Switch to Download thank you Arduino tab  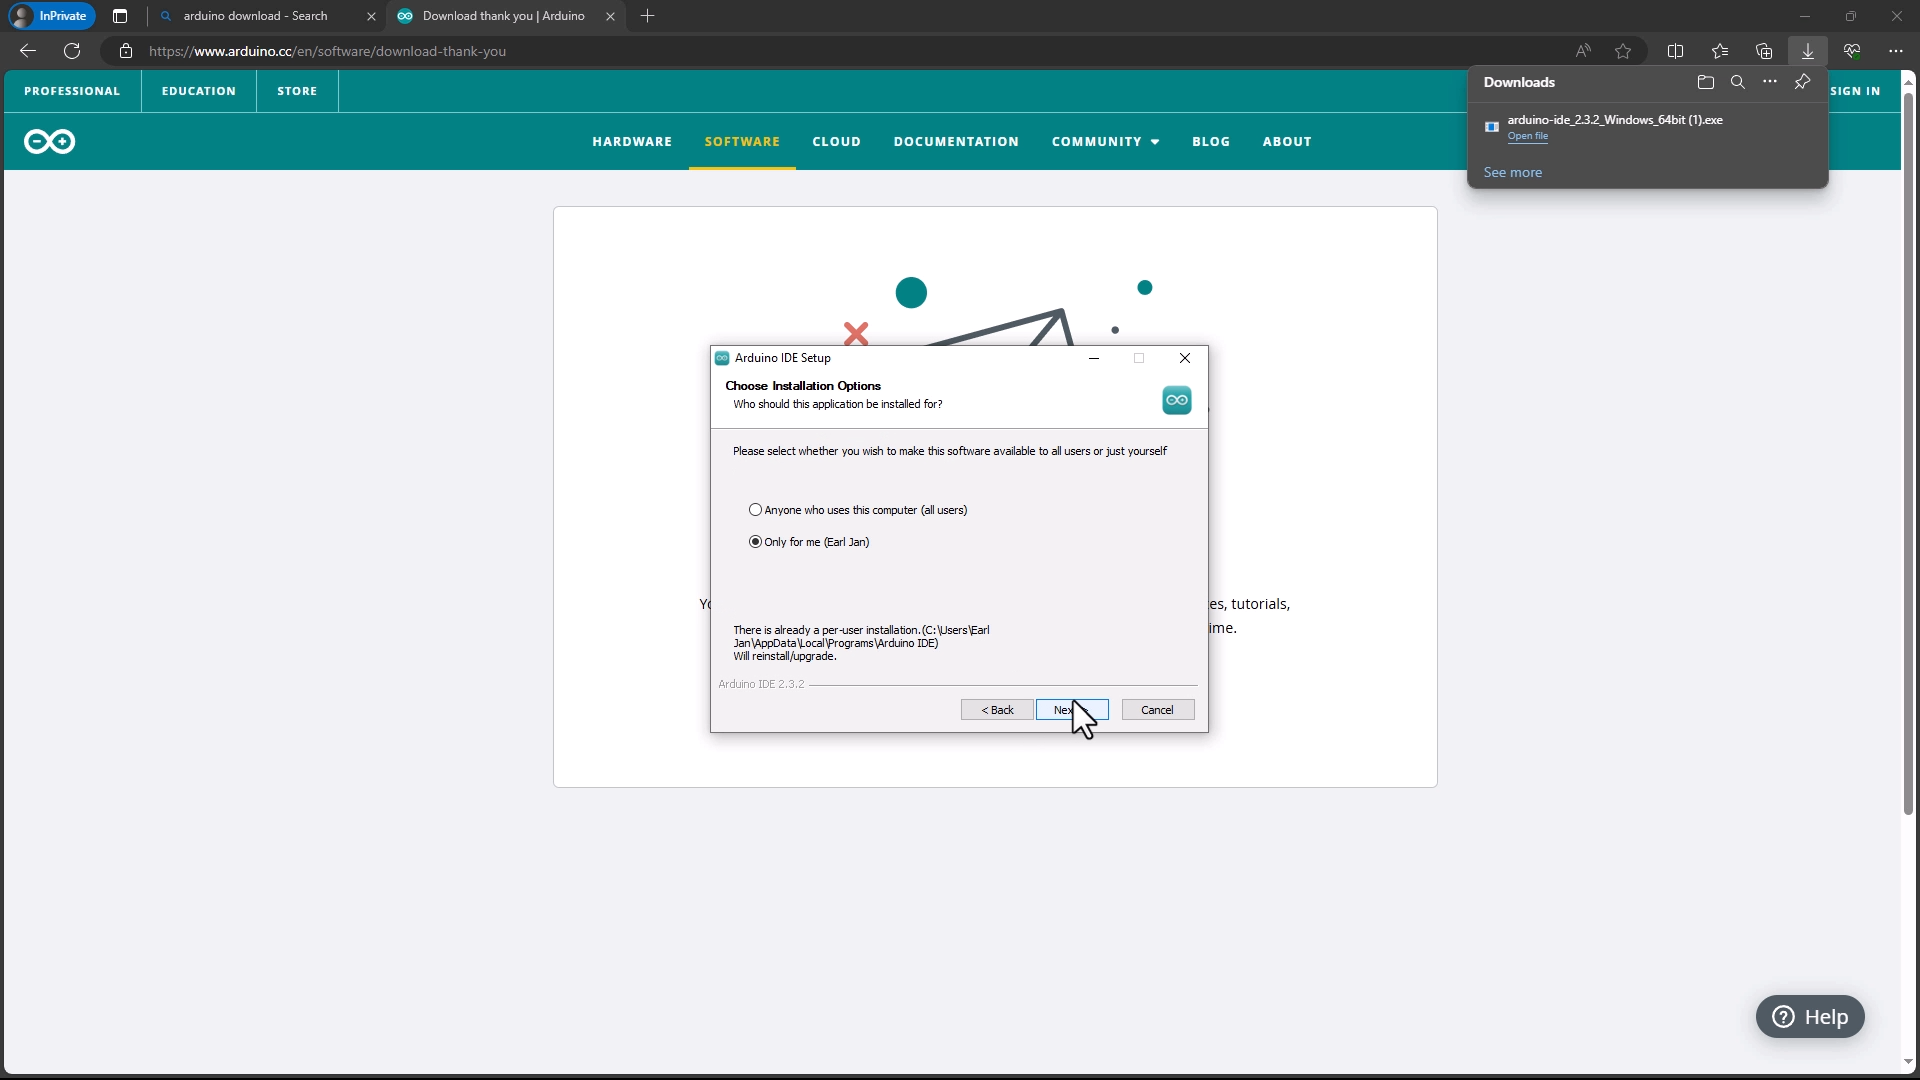point(505,16)
